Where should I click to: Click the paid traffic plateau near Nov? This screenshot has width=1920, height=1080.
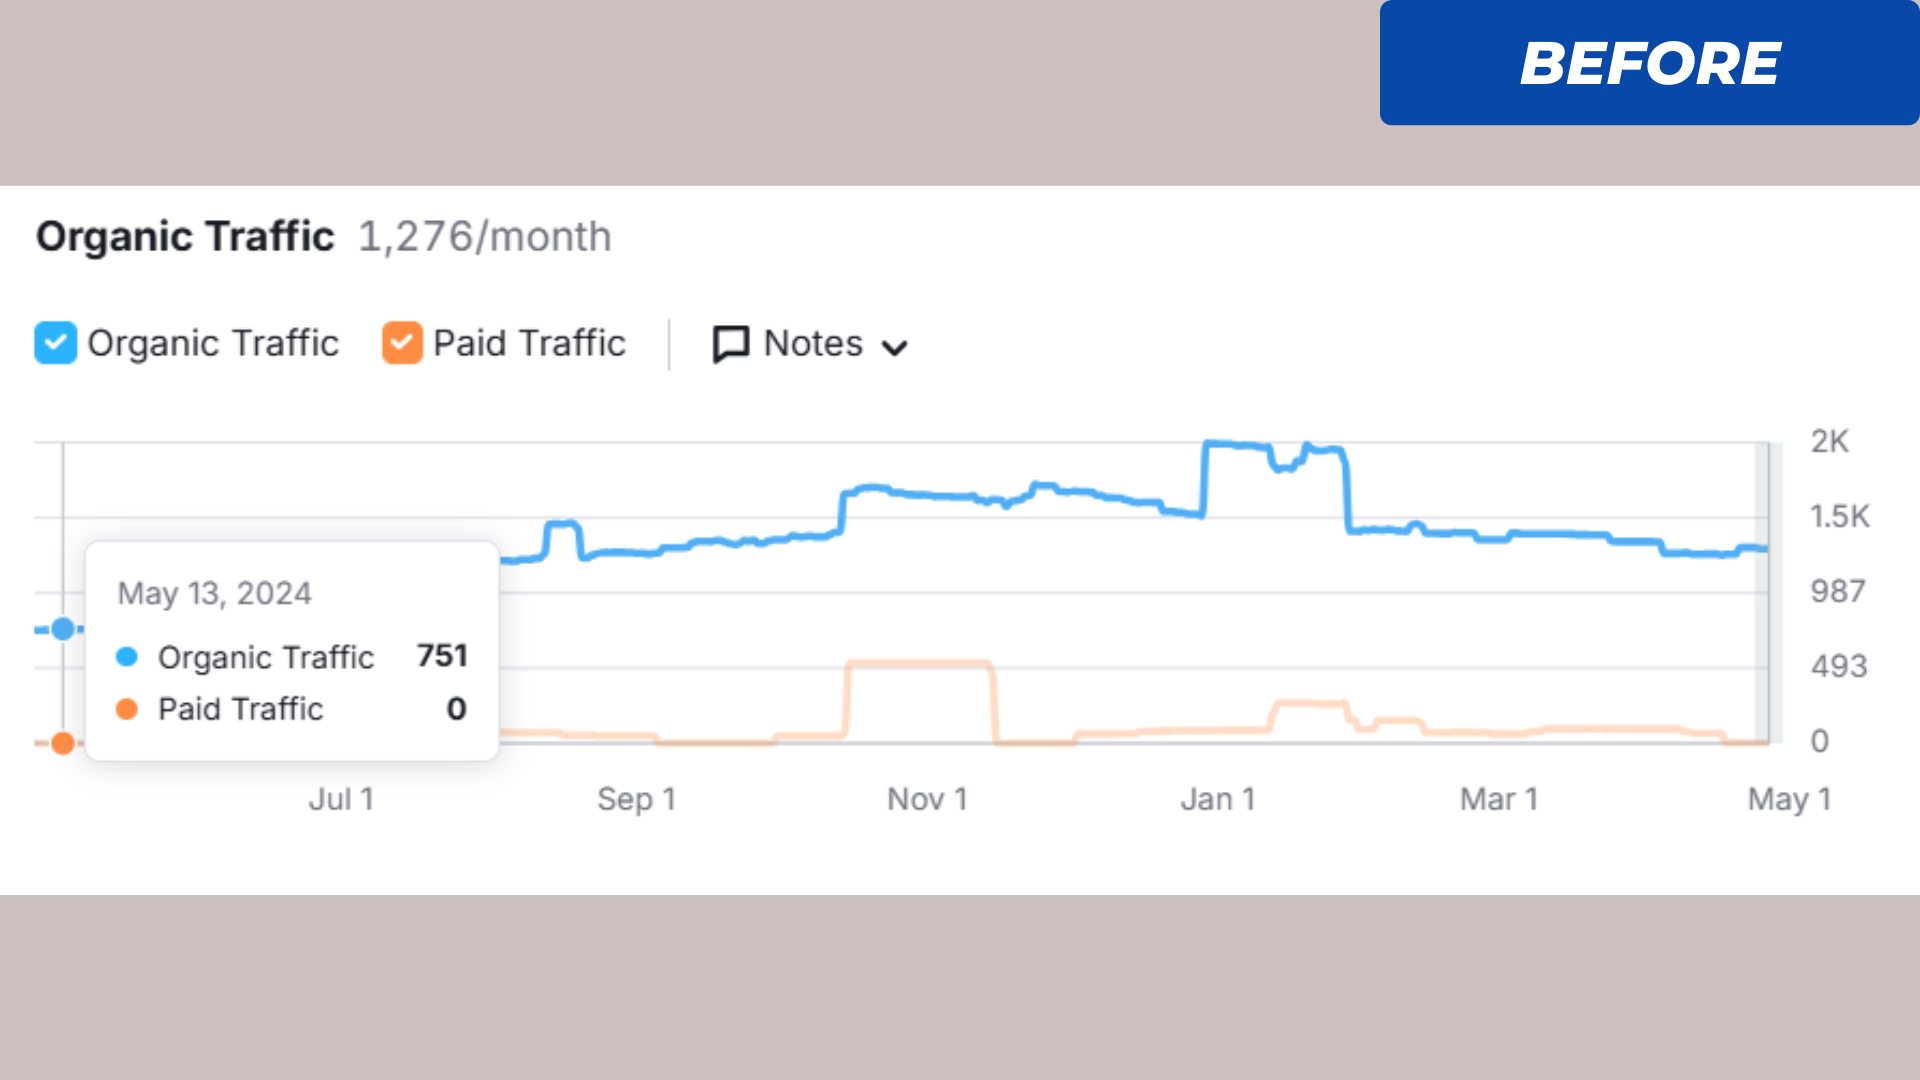pos(918,663)
